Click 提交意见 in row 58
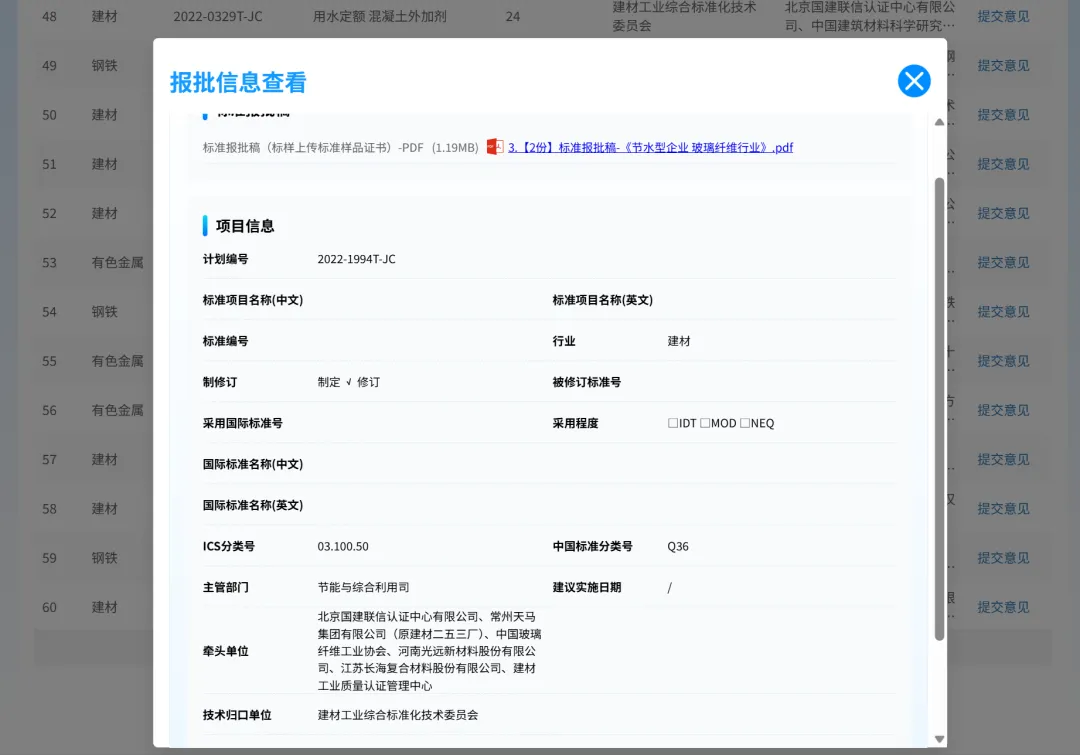Screen dimensions: 1080x755 click(1003, 509)
